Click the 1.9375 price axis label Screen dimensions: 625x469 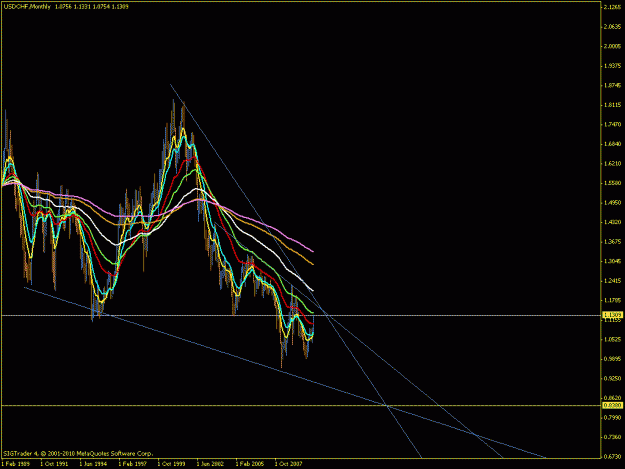[x=613, y=66]
